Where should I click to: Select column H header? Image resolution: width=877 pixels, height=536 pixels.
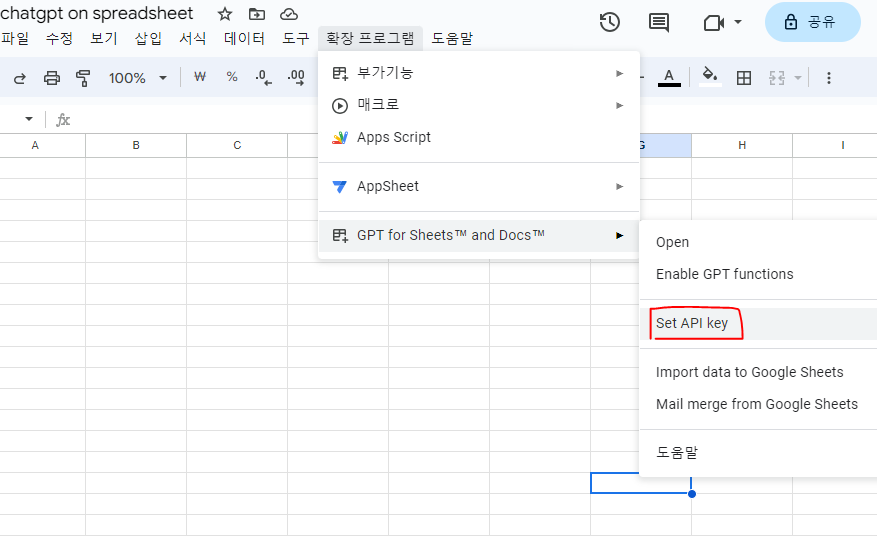[742, 145]
